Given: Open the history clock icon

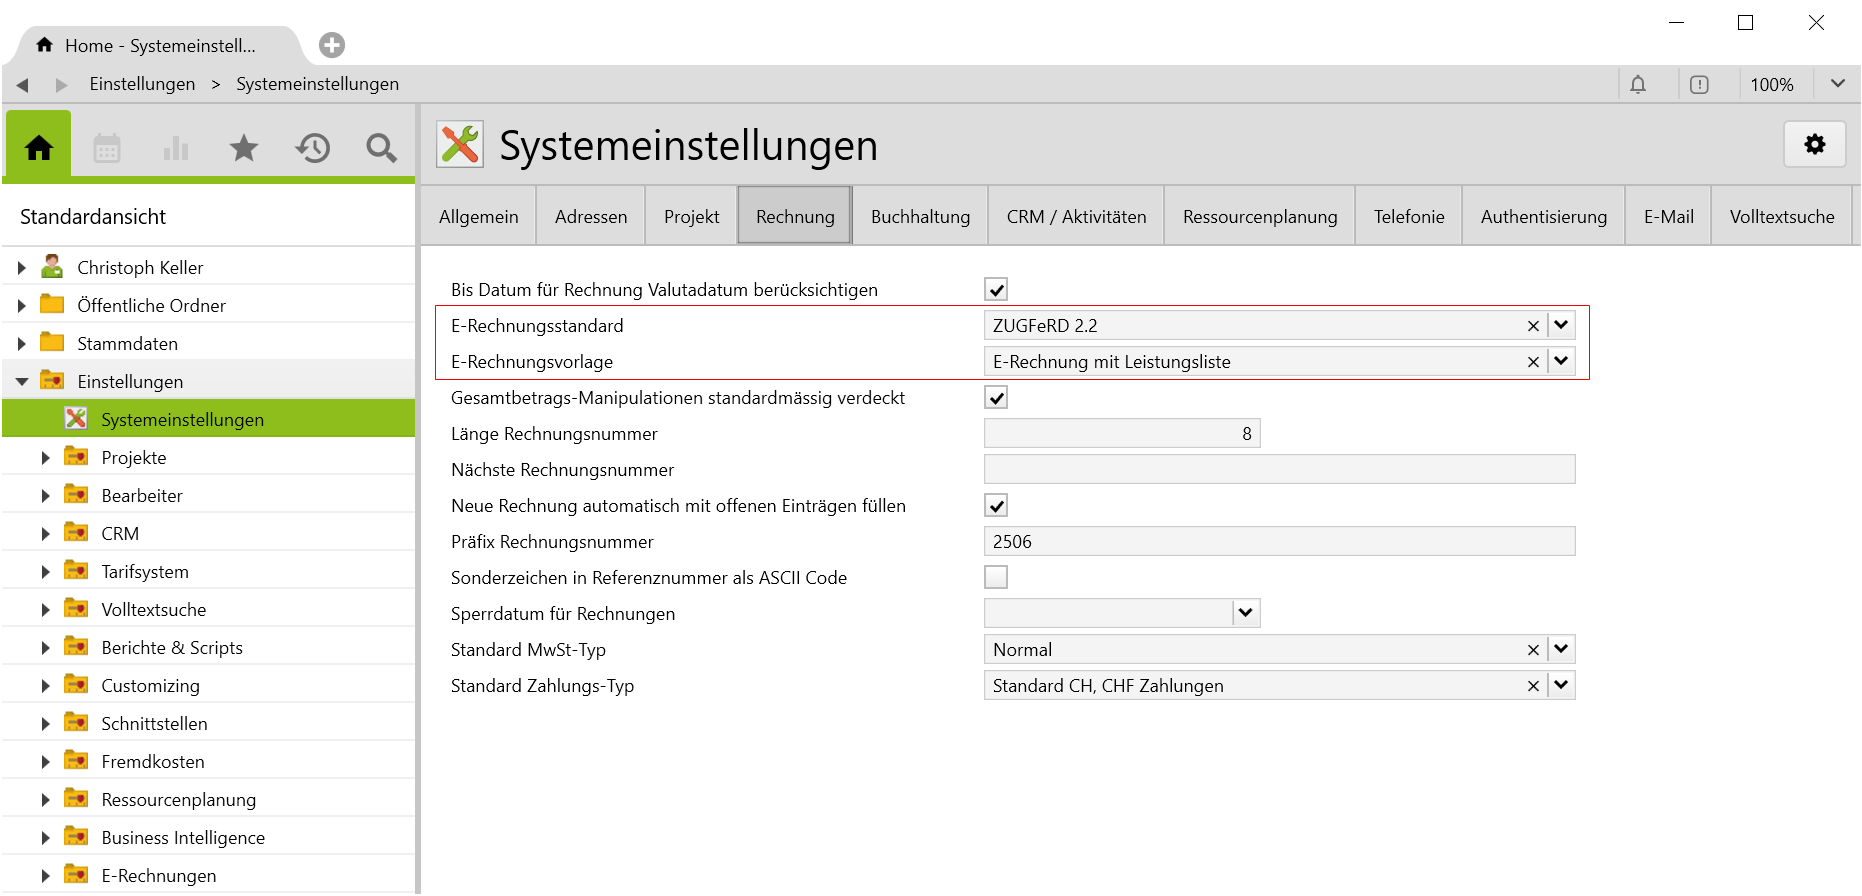Looking at the screenshot, I should click(313, 149).
